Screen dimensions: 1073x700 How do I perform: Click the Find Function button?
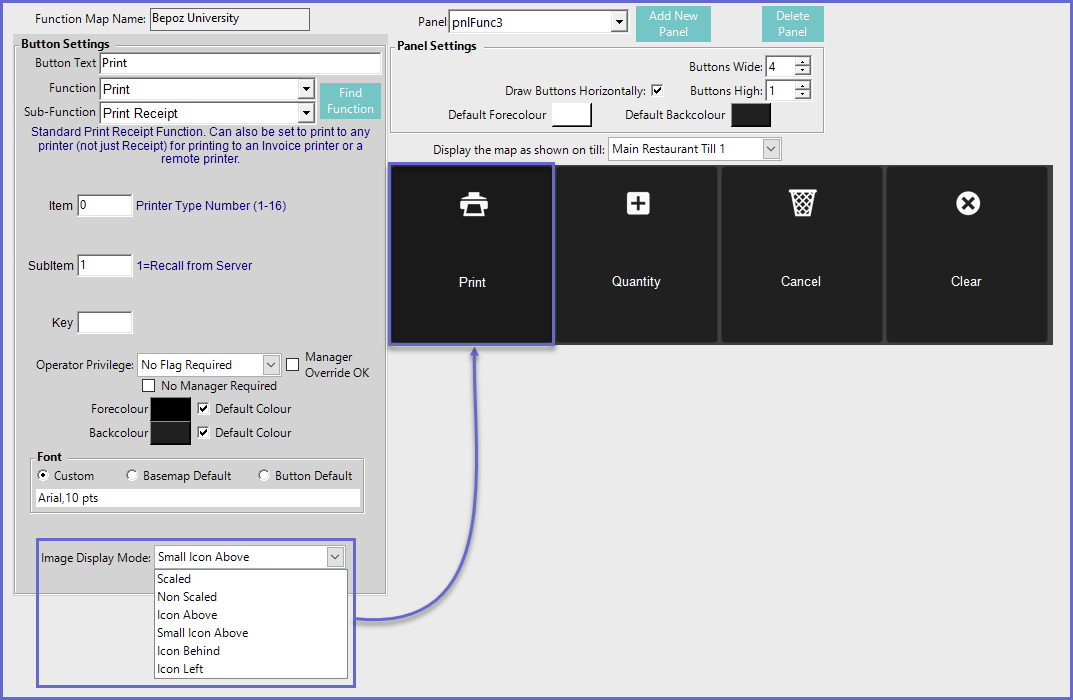pos(350,101)
